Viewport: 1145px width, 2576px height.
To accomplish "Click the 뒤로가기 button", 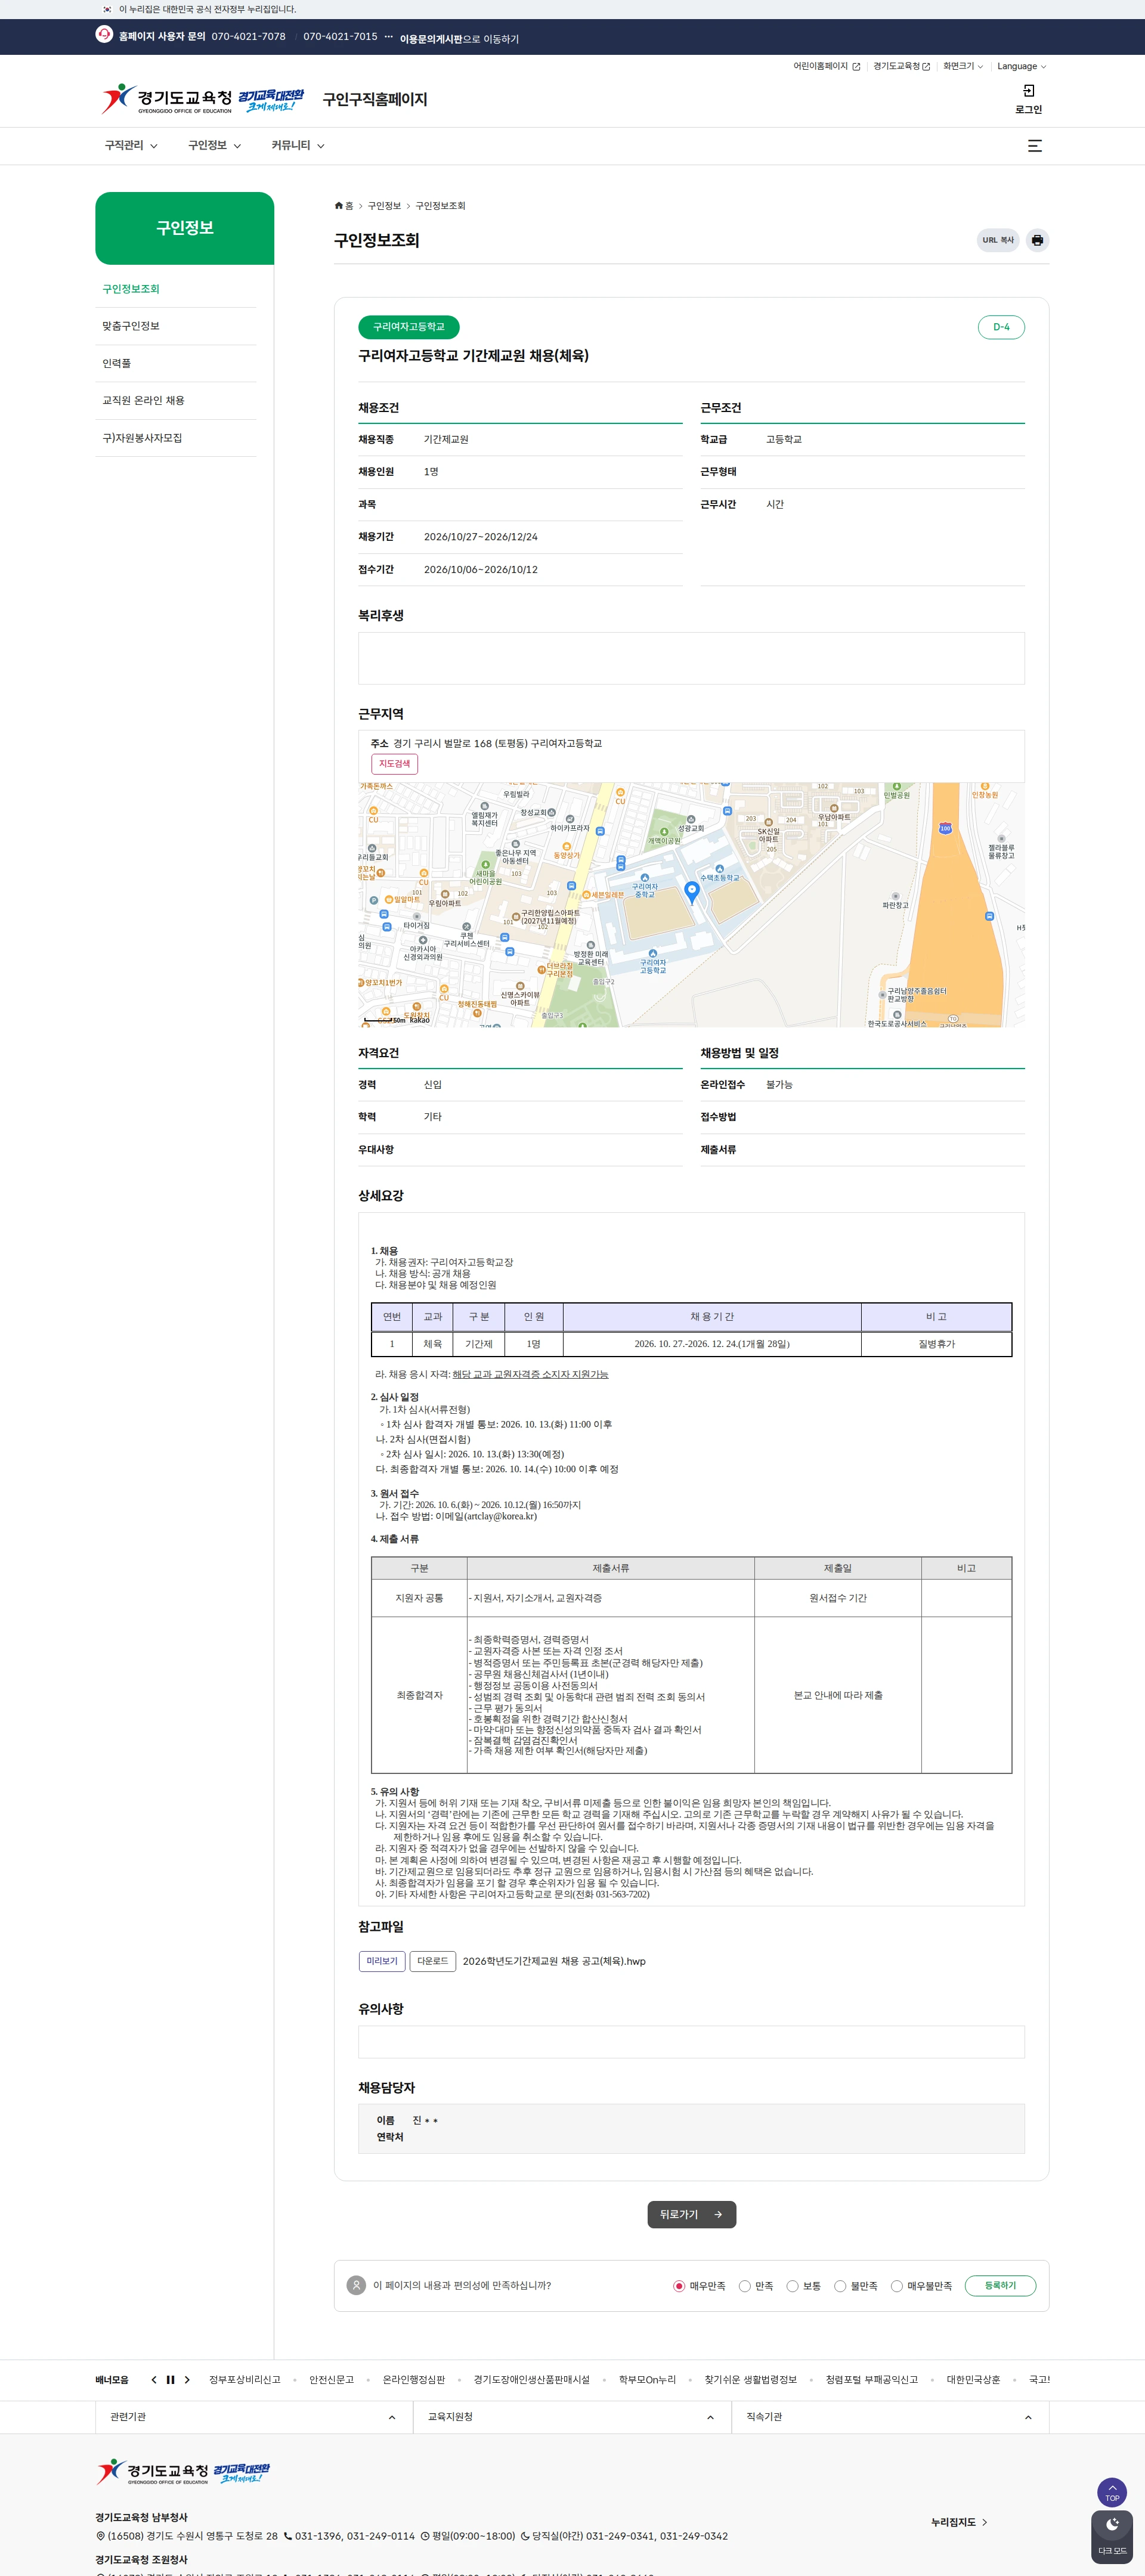I will coord(691,2214).
